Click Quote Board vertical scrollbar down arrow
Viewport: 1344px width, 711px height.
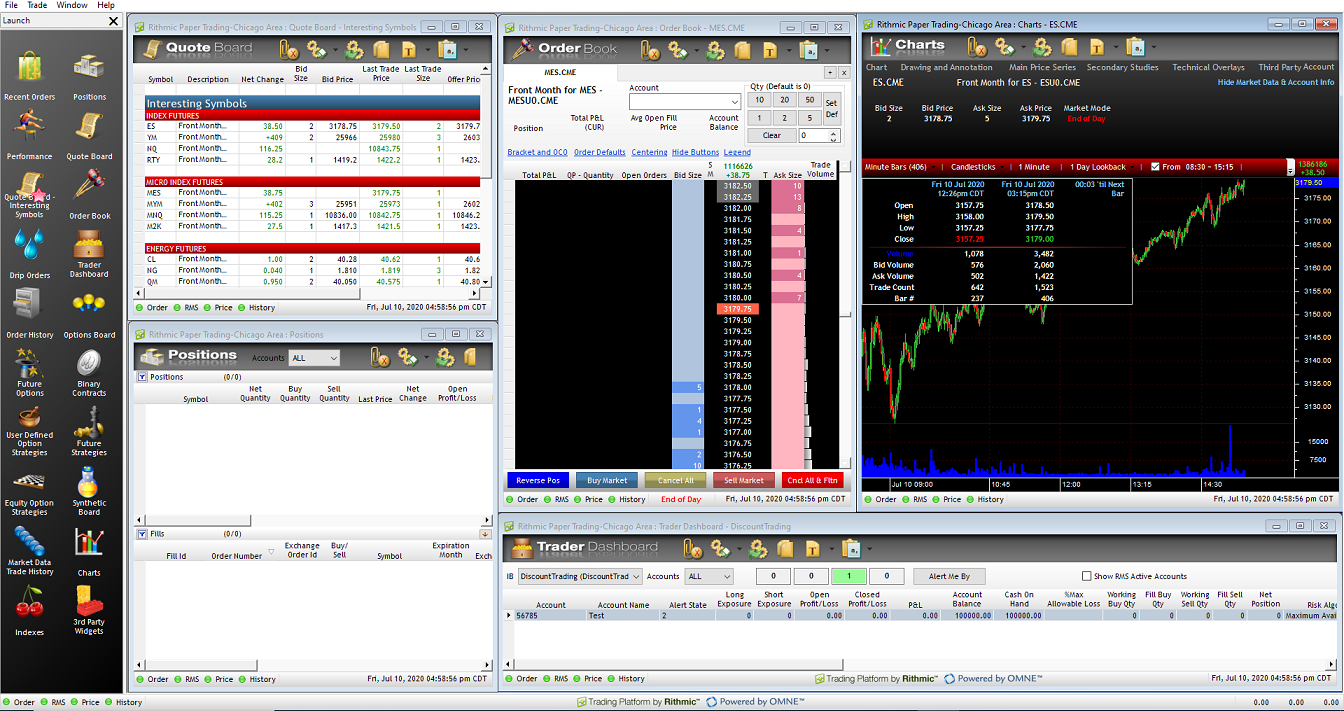487,283
